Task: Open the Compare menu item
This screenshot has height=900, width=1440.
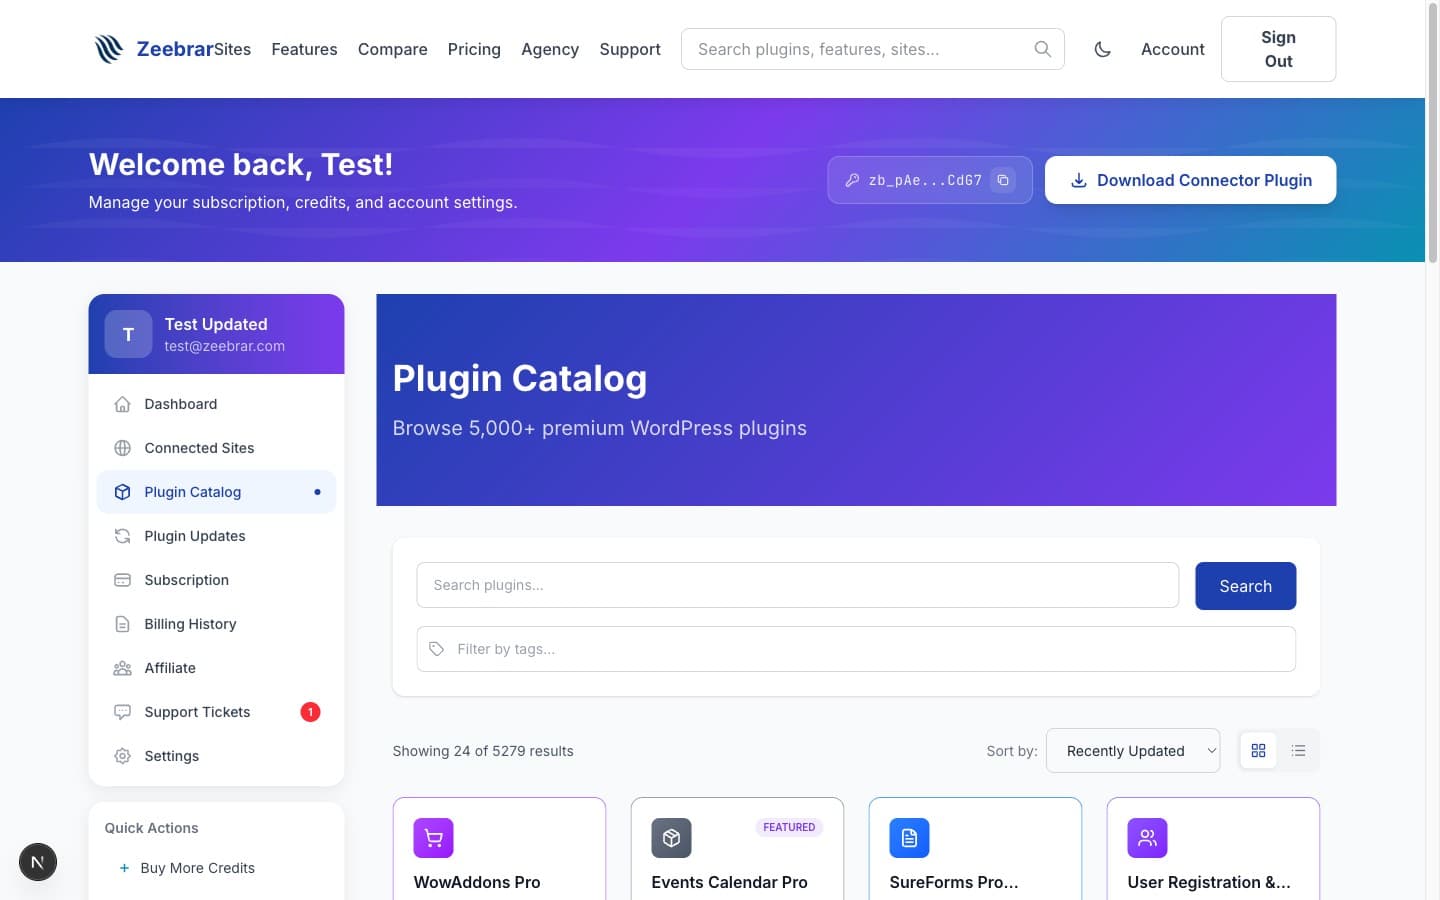Action: pyautogui.click(x=392, y=49)
